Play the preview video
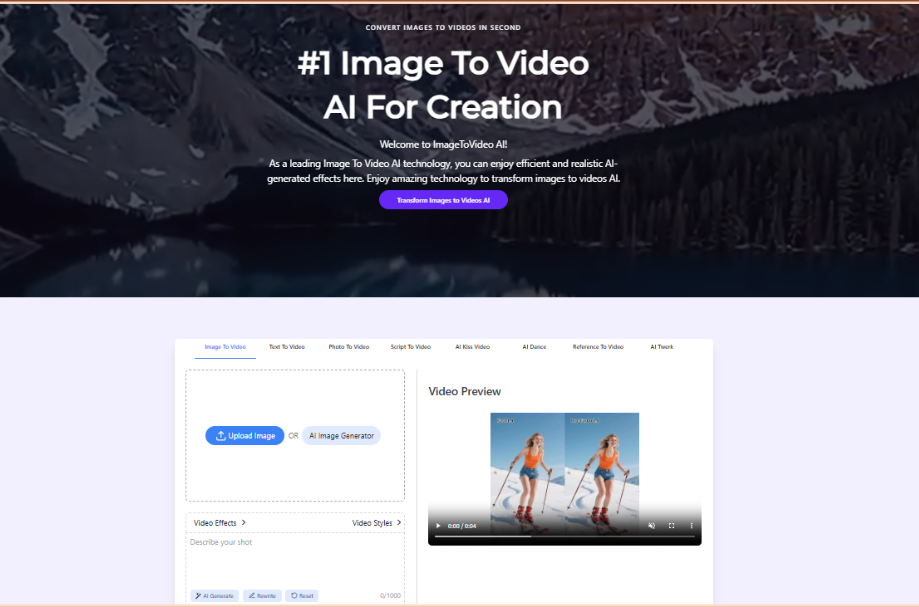 coord(438,525)
